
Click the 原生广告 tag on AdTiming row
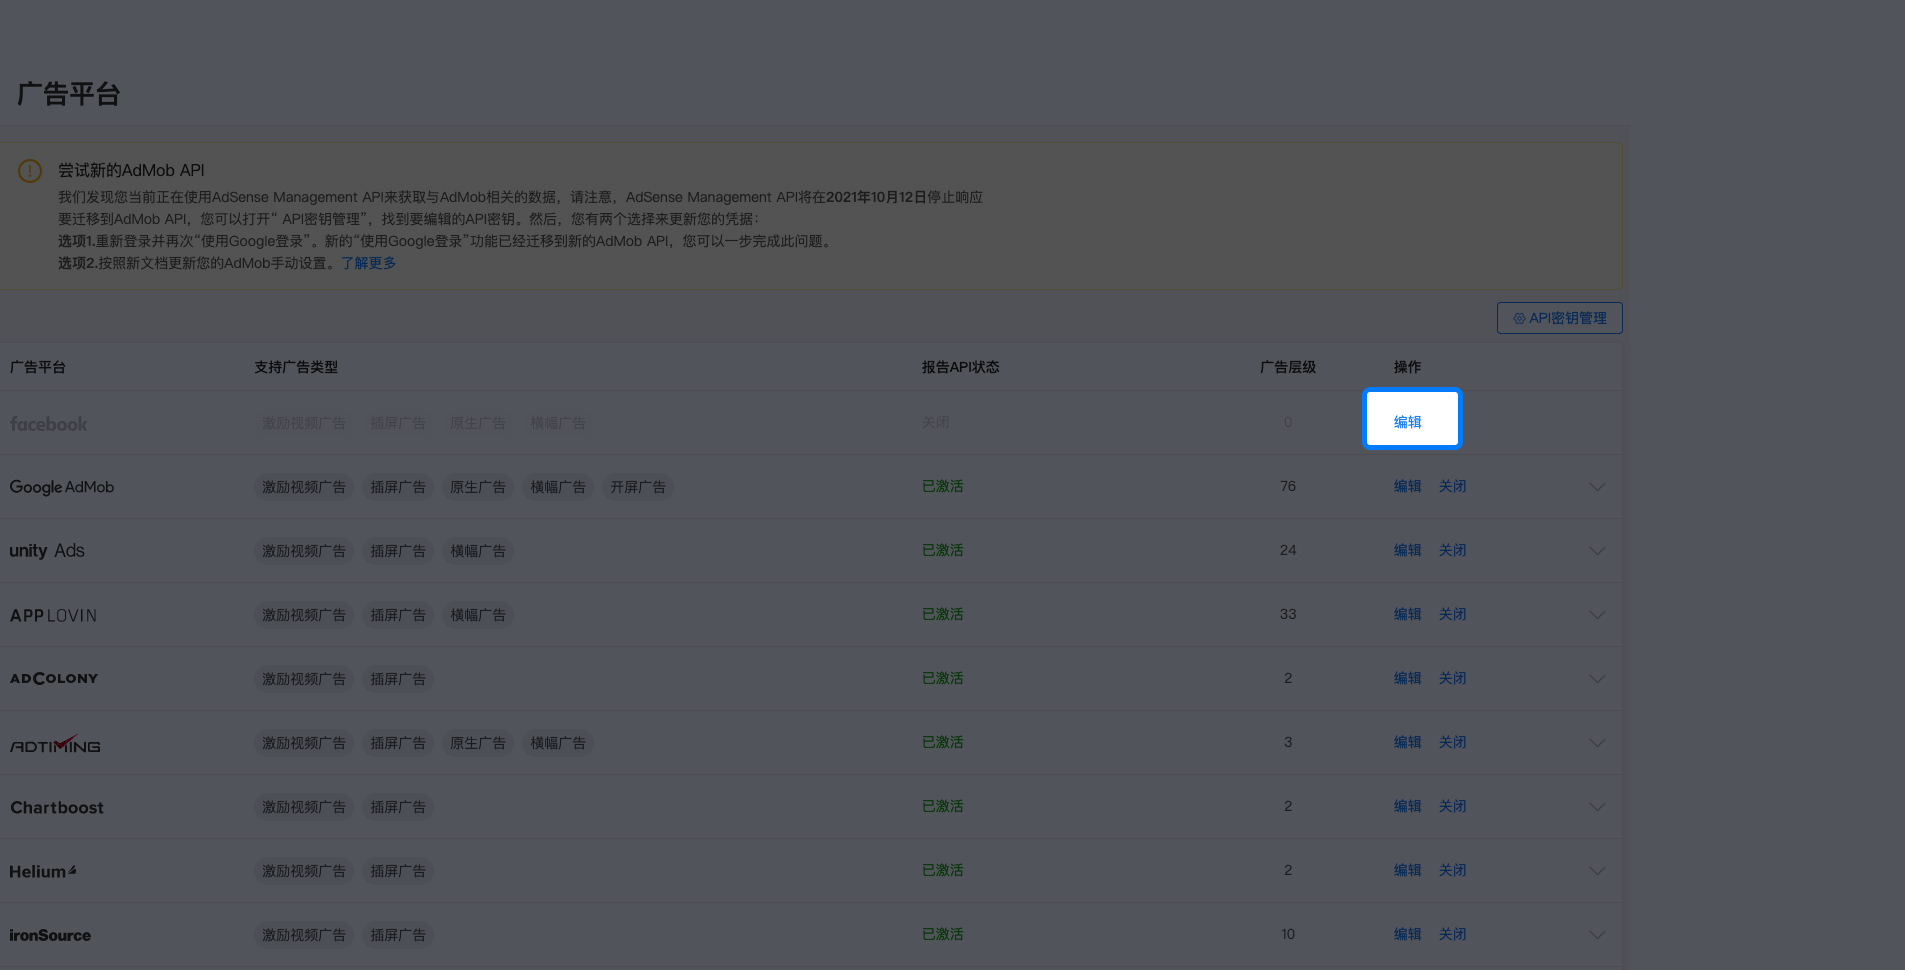tap(478, 743)
